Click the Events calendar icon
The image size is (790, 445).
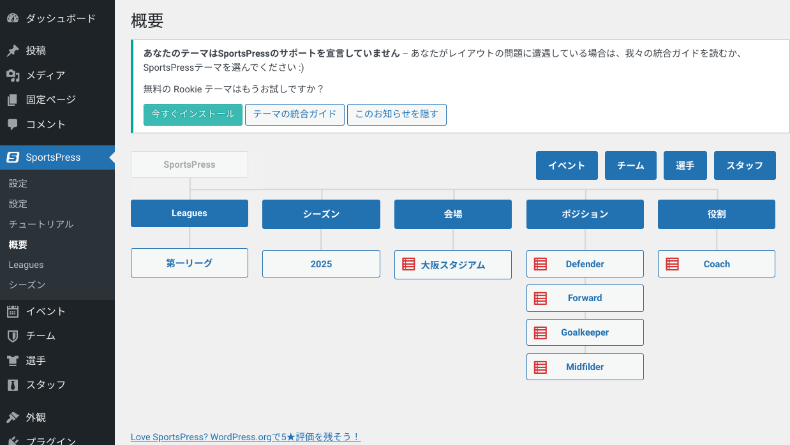click(x=13, y=311)
